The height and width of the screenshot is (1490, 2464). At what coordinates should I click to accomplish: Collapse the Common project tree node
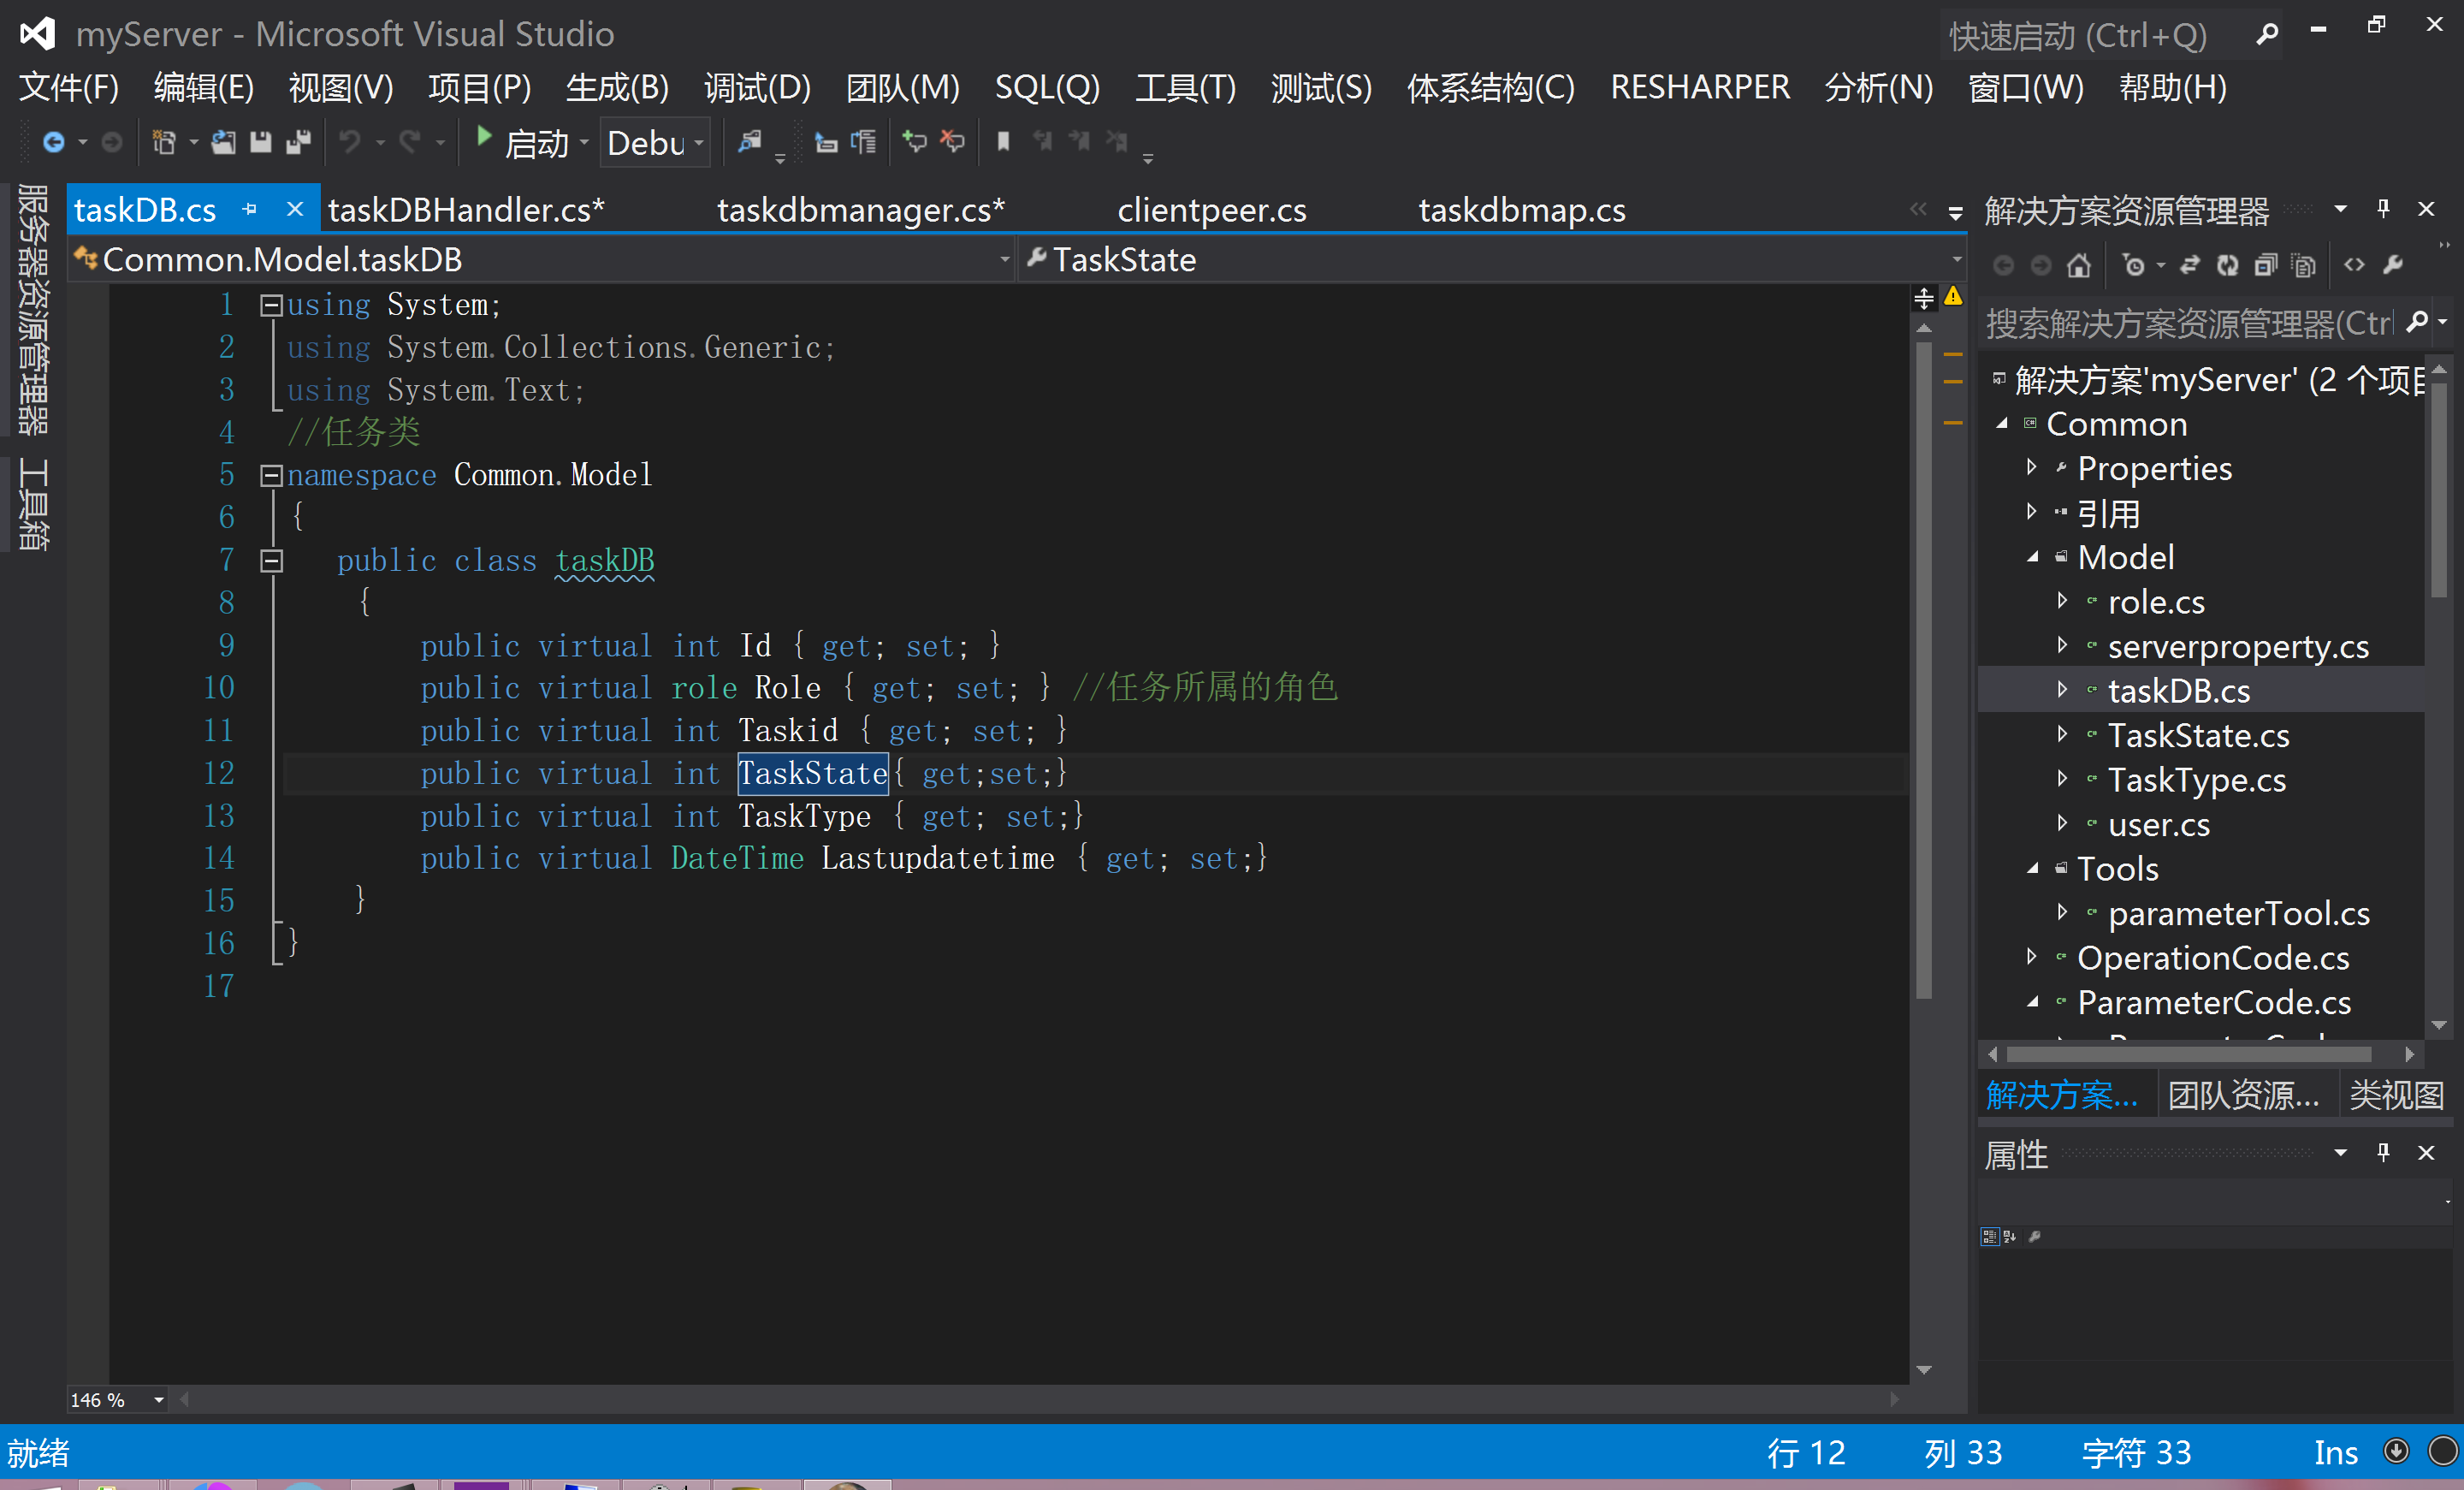(2002, 424)
